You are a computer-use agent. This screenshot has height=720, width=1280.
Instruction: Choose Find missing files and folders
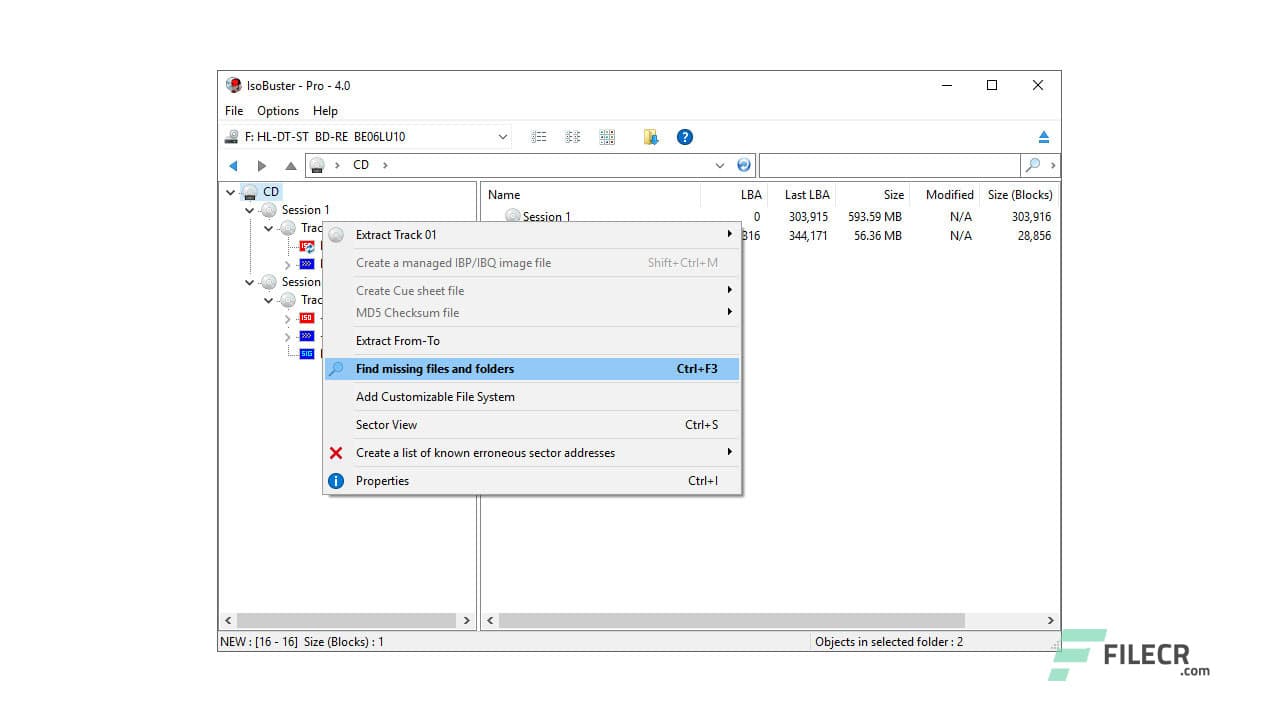435,368
